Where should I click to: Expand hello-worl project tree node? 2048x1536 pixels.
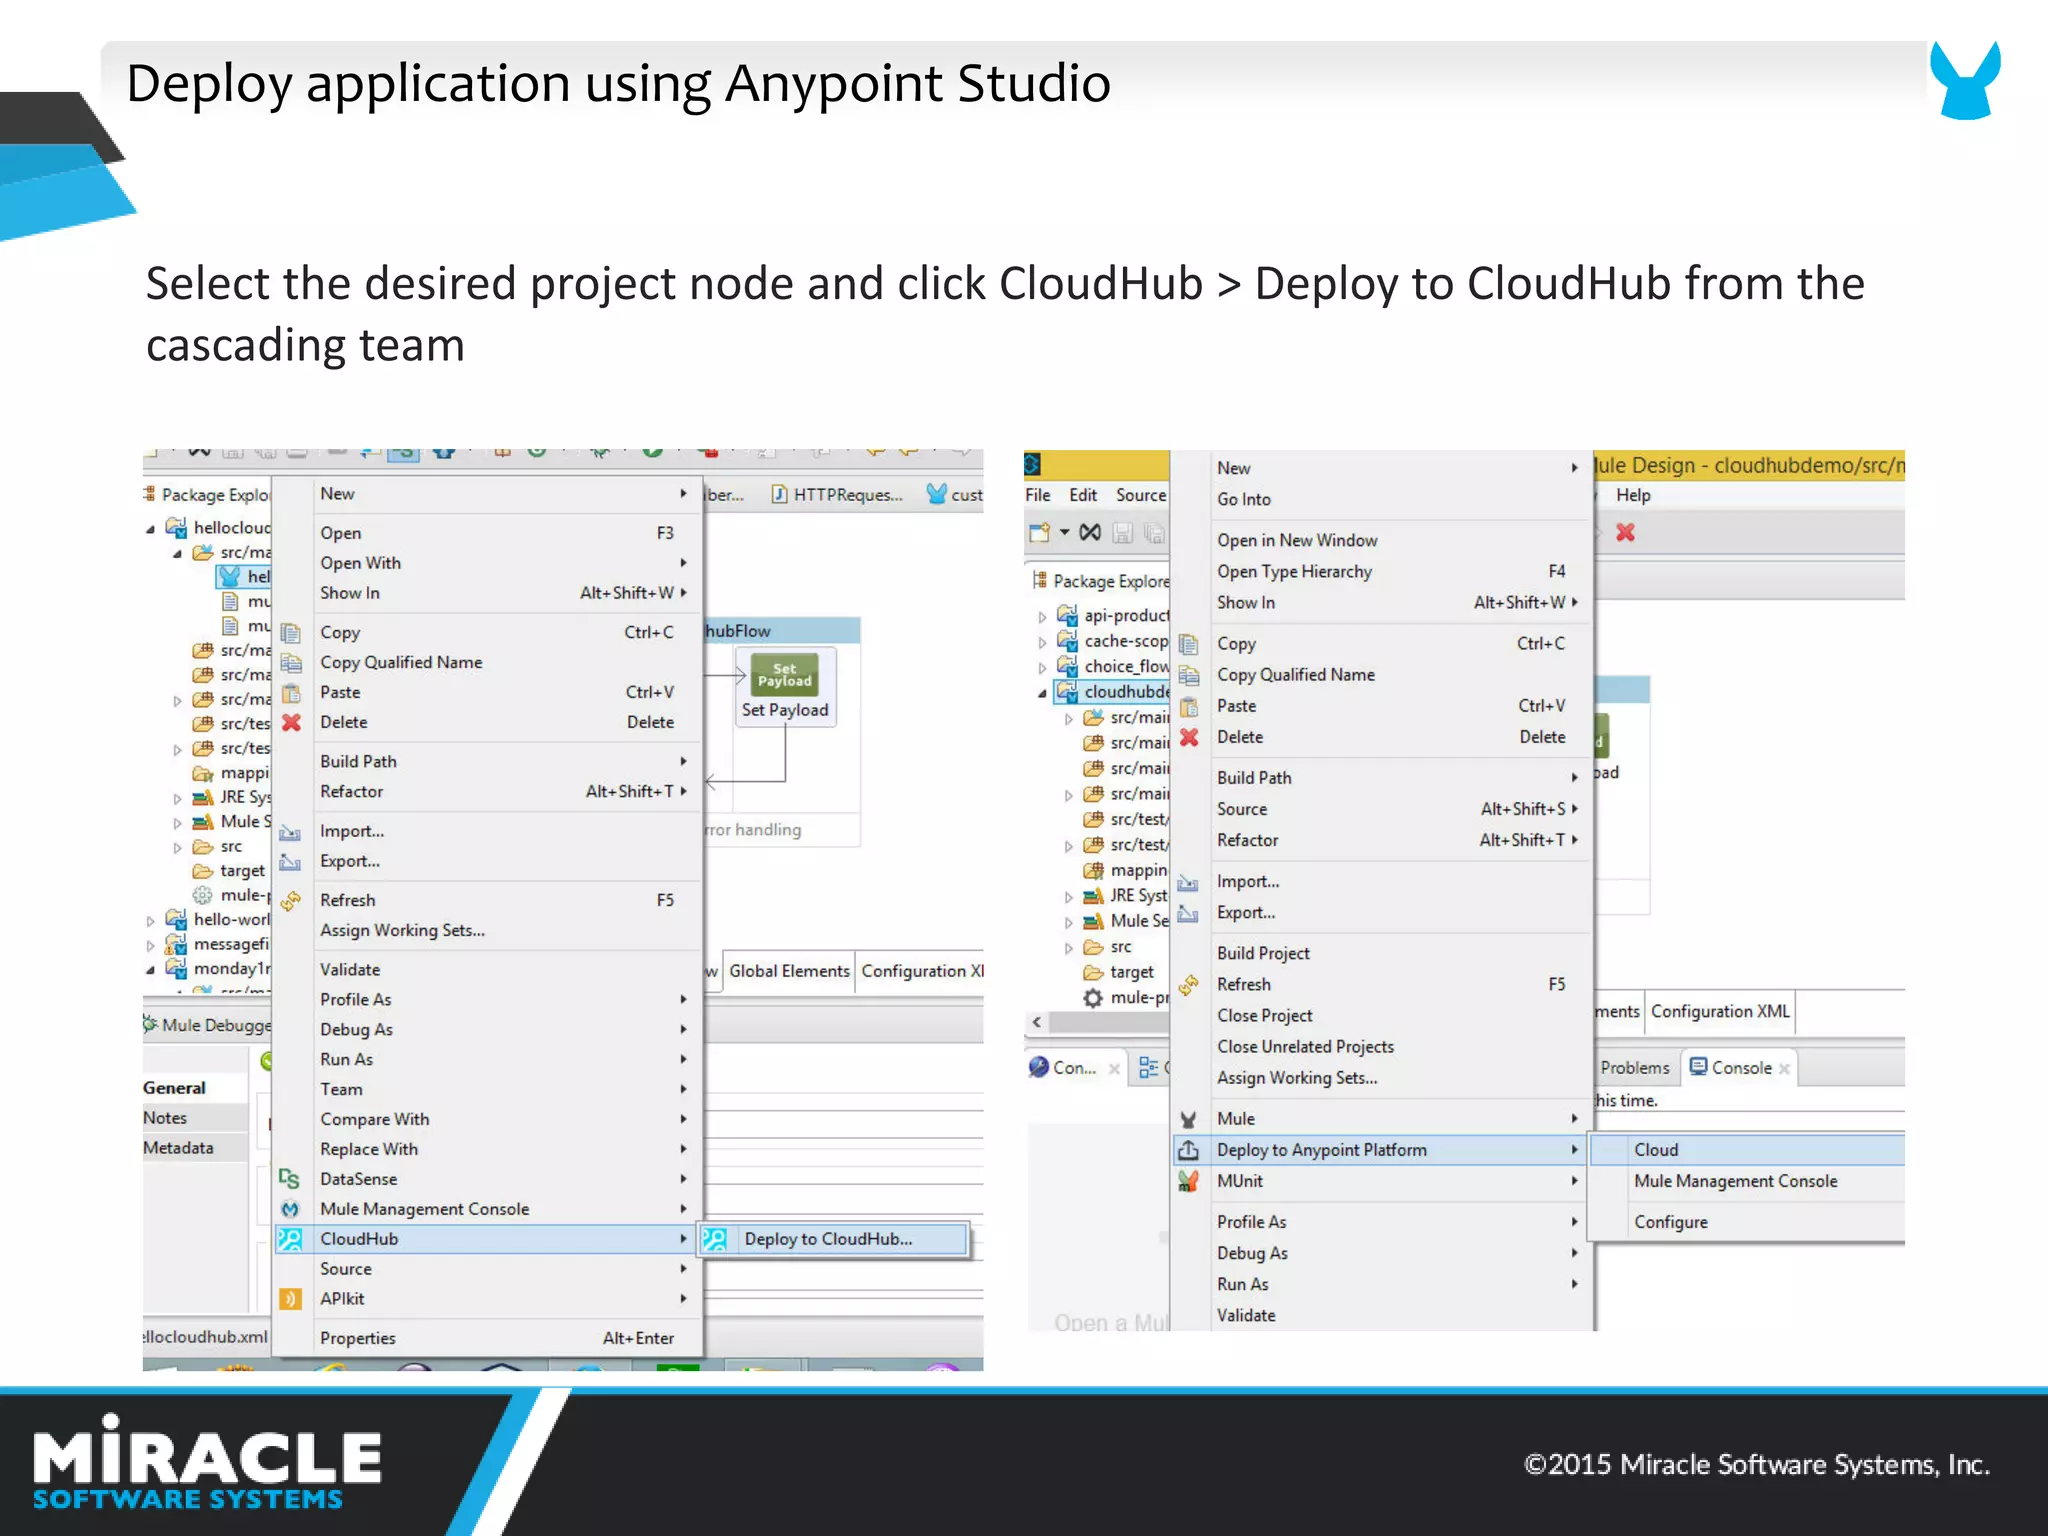click(x=151, y=920)
